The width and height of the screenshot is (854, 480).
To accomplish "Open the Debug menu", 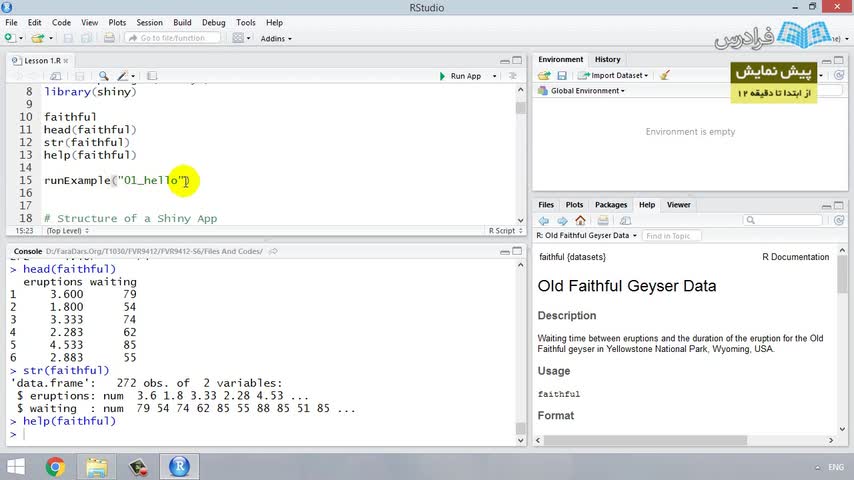I will pos(214,22).
